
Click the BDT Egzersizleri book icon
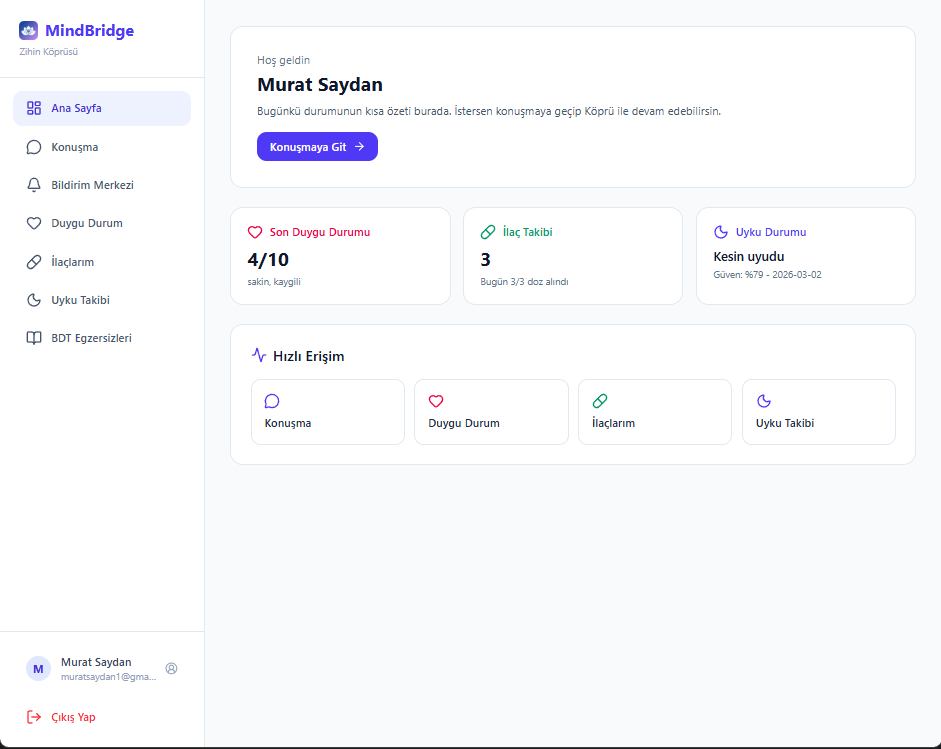pyautogui.click(x=32, y=338)
